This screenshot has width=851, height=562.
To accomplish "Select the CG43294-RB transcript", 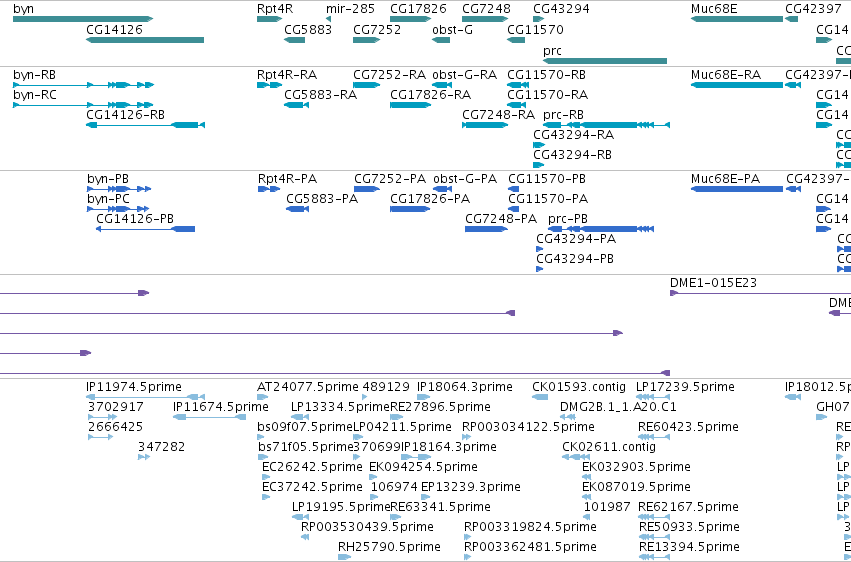I will pyautogui.click(x=538, y=165).
